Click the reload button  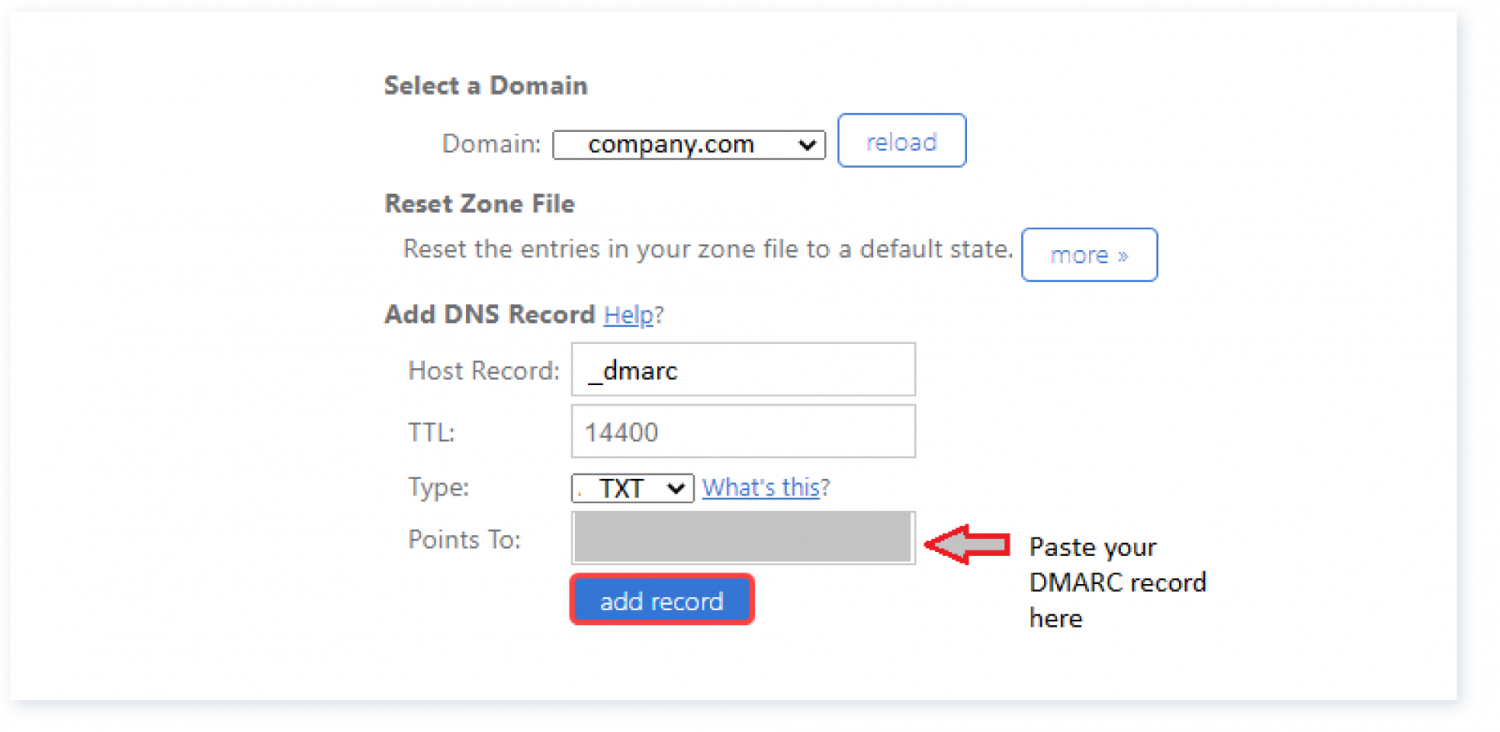point(900,141)
